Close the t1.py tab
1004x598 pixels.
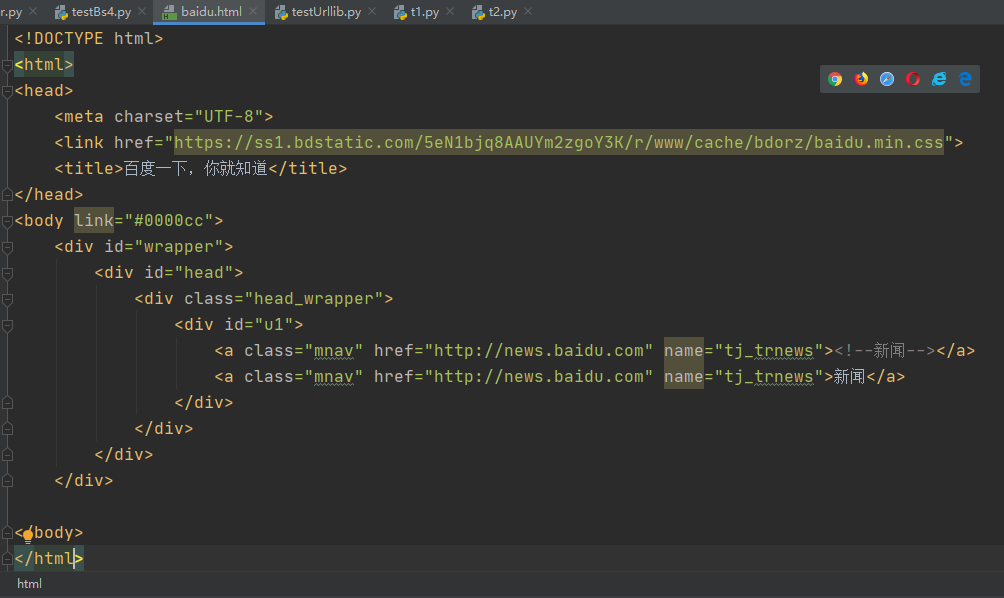(450, 12)
